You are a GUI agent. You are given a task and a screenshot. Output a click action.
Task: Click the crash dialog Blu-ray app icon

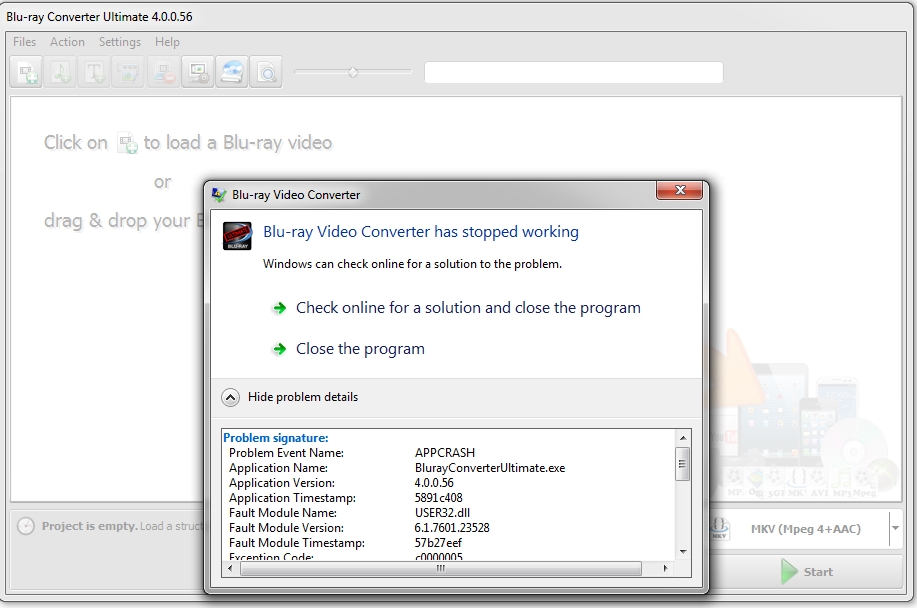(x=237, y=236)
